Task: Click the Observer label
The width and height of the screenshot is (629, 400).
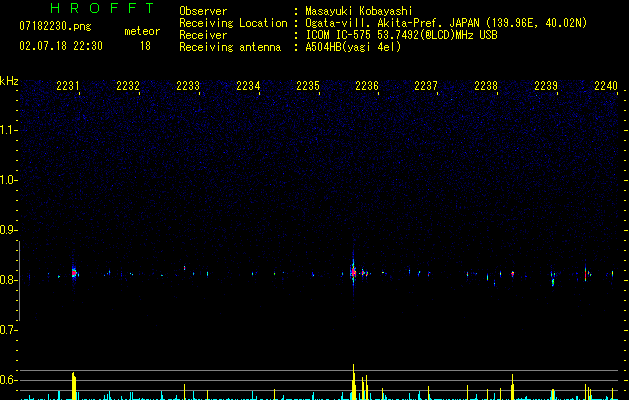Action: 203,11
